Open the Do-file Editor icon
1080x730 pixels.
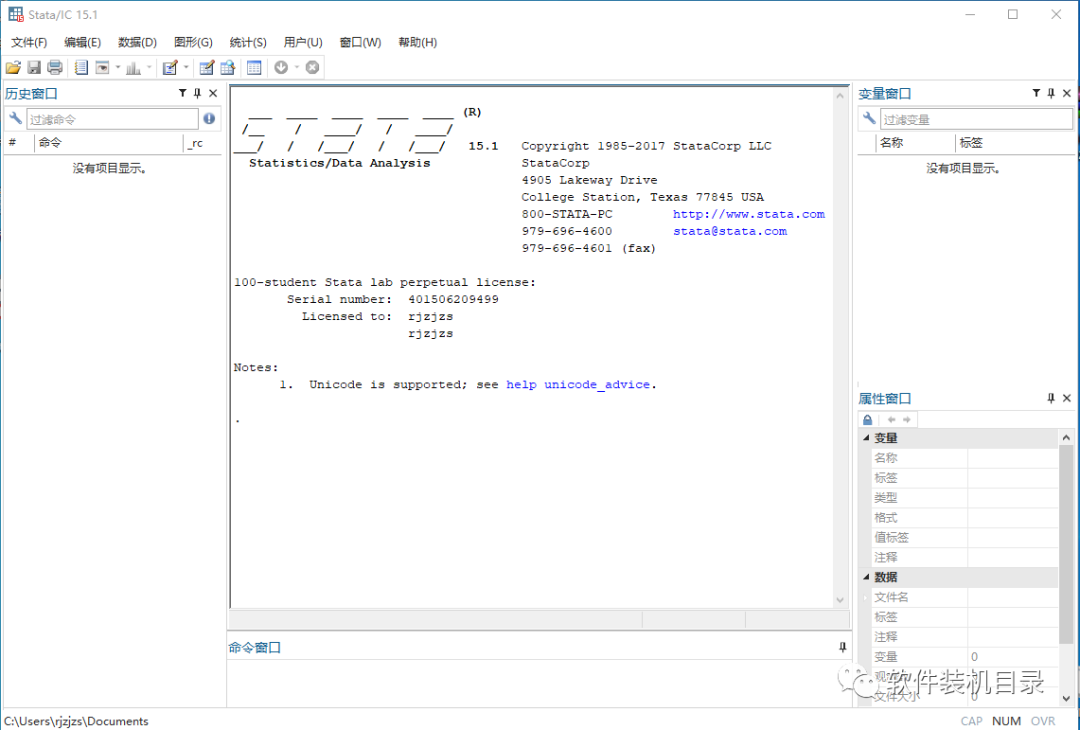point(169,67)
